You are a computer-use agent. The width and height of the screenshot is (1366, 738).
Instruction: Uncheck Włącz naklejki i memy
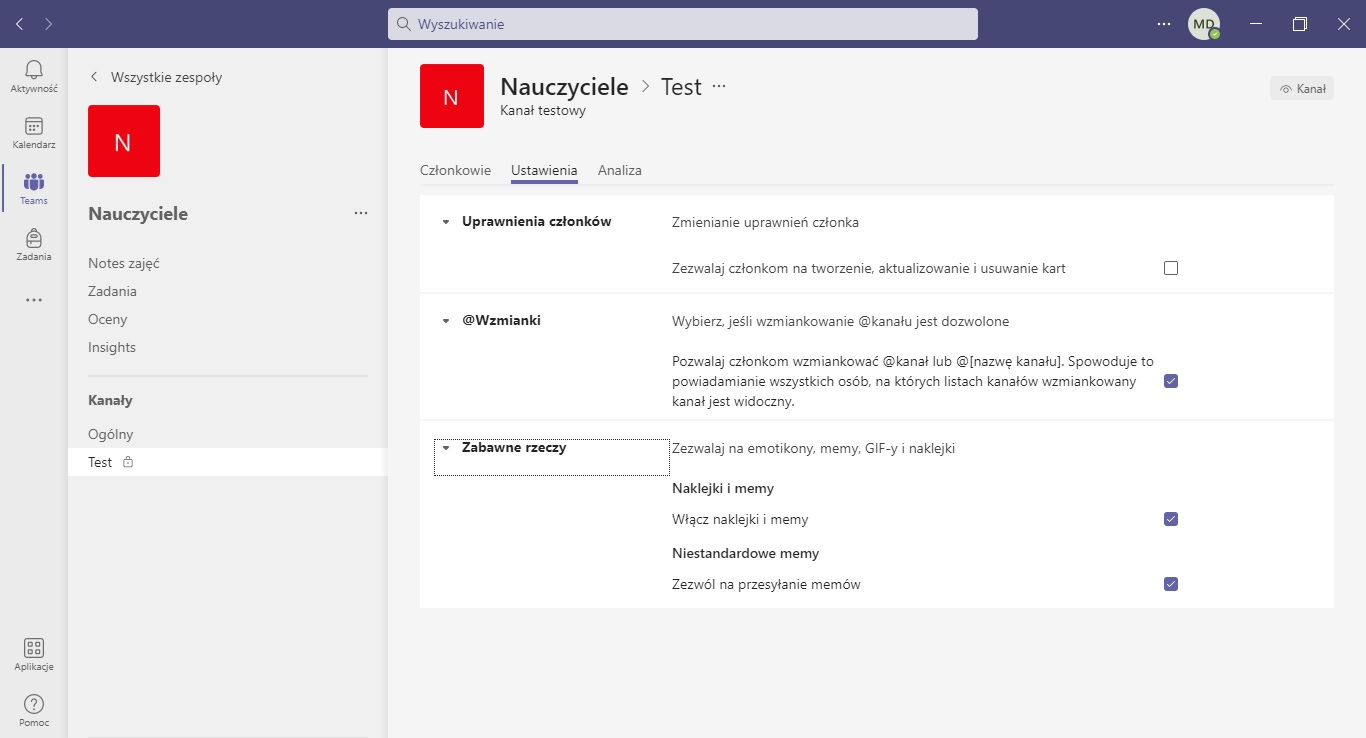[x=1171, y=519]
